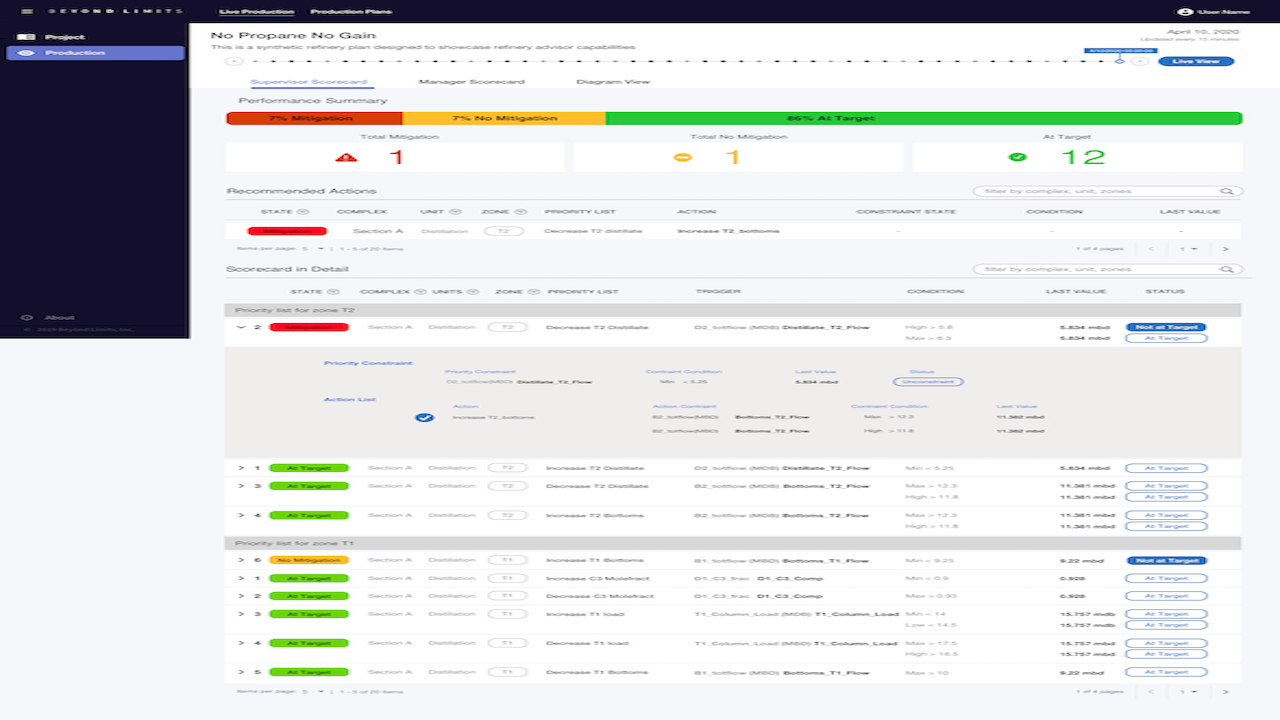Toggle the Increase T2_bottoms action checkbox
Screen dimensions: 1280x720
[424, 417]
